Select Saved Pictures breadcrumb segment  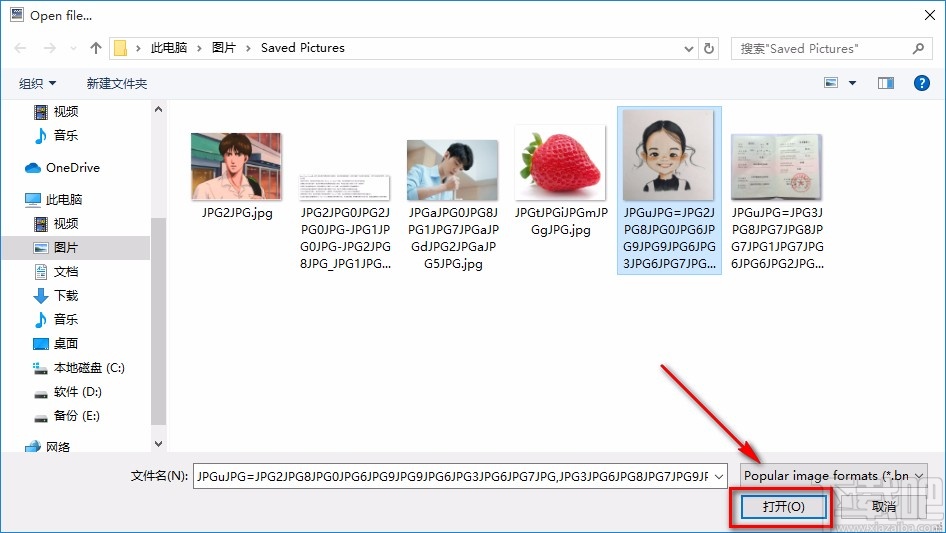(x=302, y=48)
